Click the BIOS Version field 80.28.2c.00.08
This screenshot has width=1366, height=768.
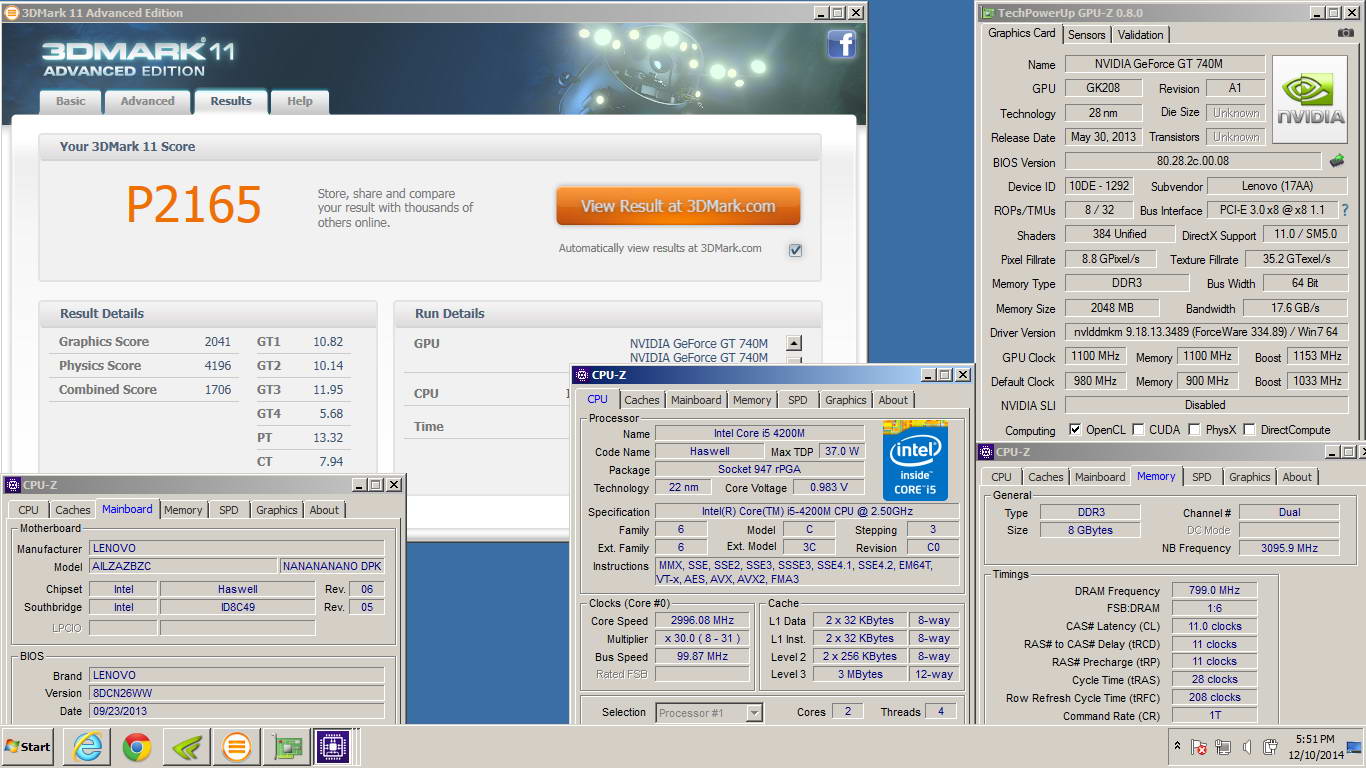click(1192, 161)
